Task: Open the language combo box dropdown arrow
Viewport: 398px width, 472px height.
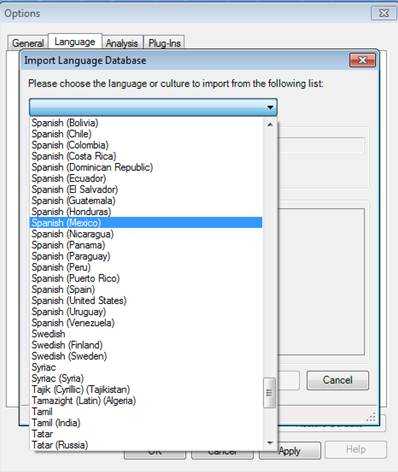Action: click(270, 108)
